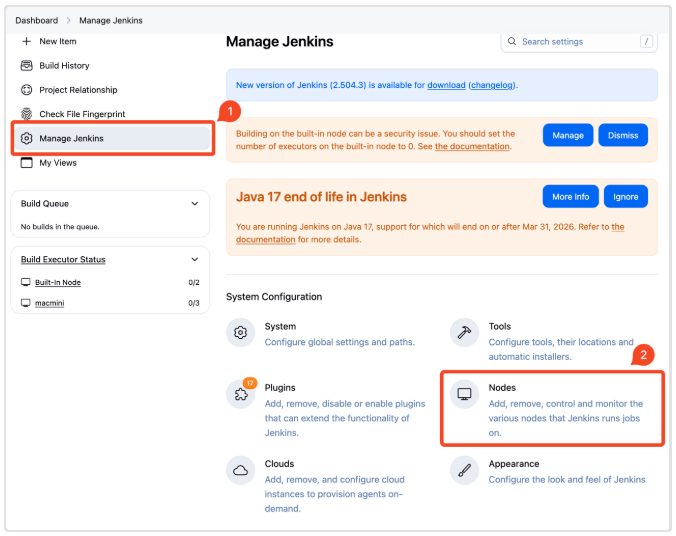676x536 pixels.
Task: Collapse the Build Executor Status panel
Action: pos(195,259)
